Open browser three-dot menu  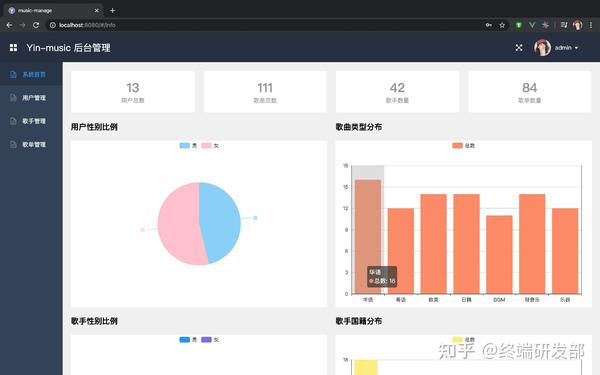point(591,25)
